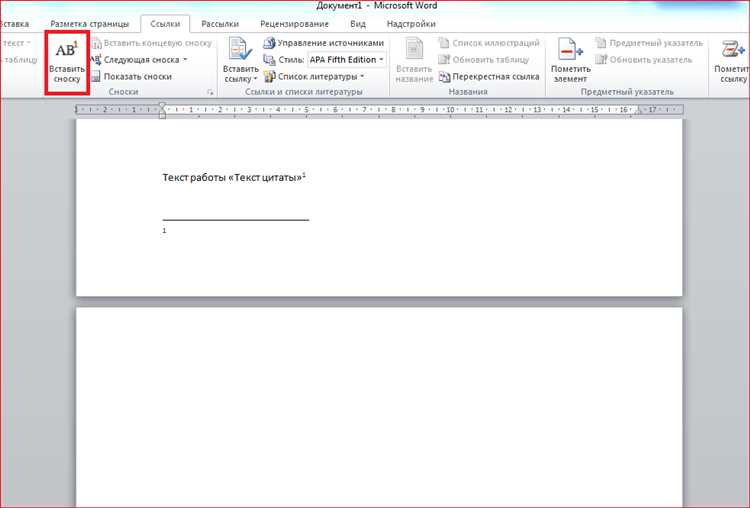750x508 pixels.
Task: Open the Вставка tab
Action: point(14,24)
